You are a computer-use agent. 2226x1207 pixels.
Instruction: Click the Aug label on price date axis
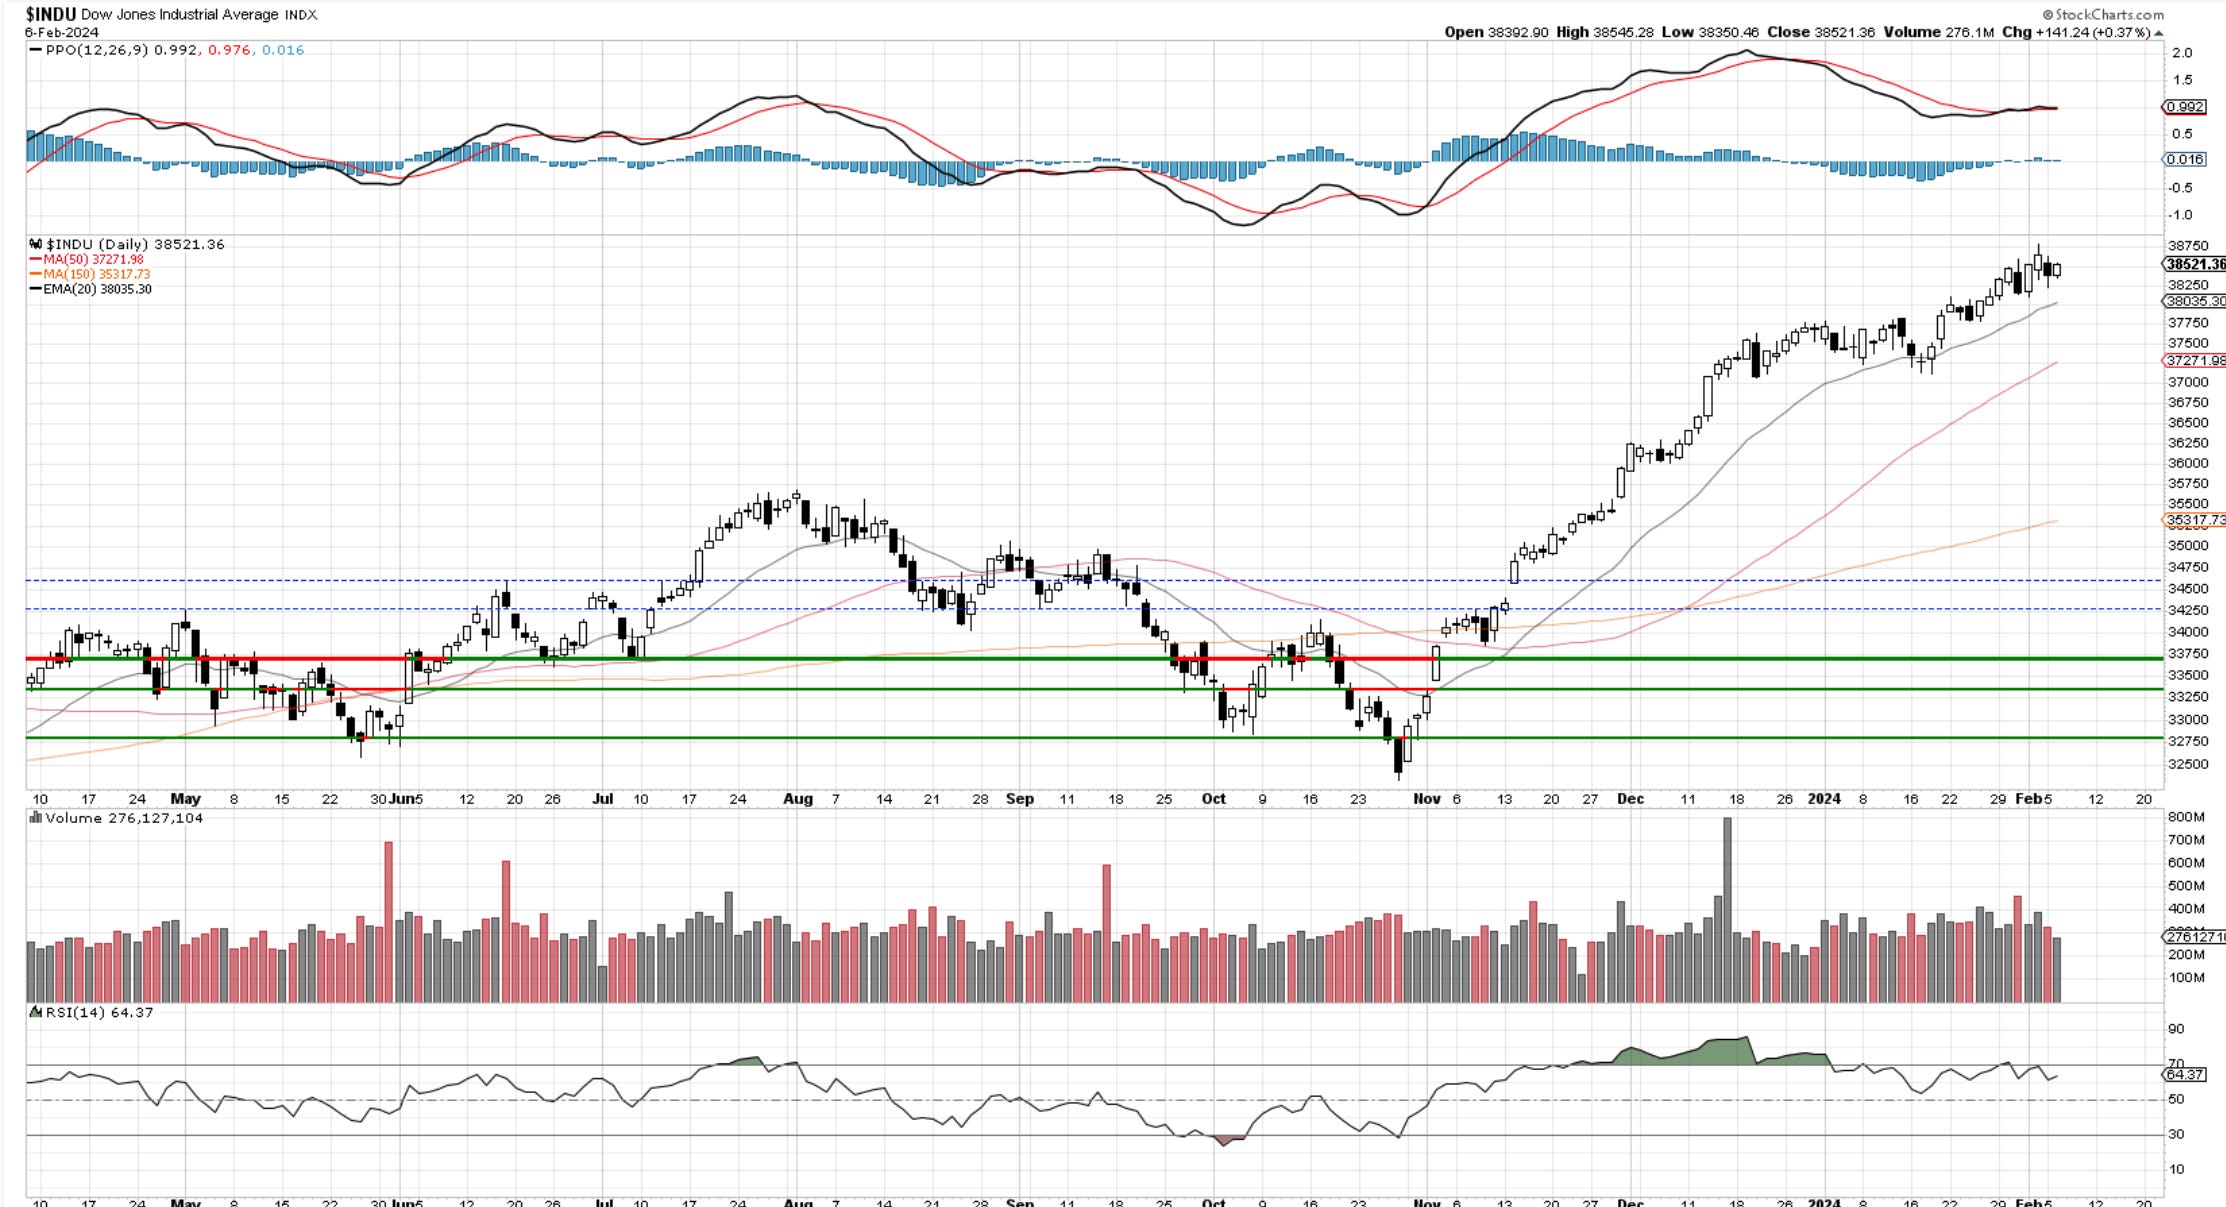click(798, 798)
